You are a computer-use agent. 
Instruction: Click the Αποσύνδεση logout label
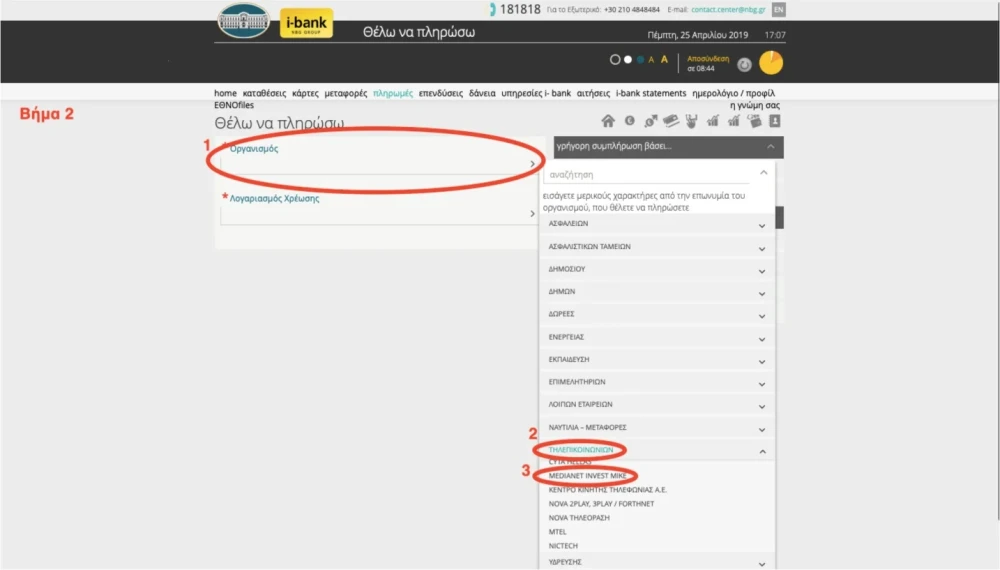click(x=708, y=59)
